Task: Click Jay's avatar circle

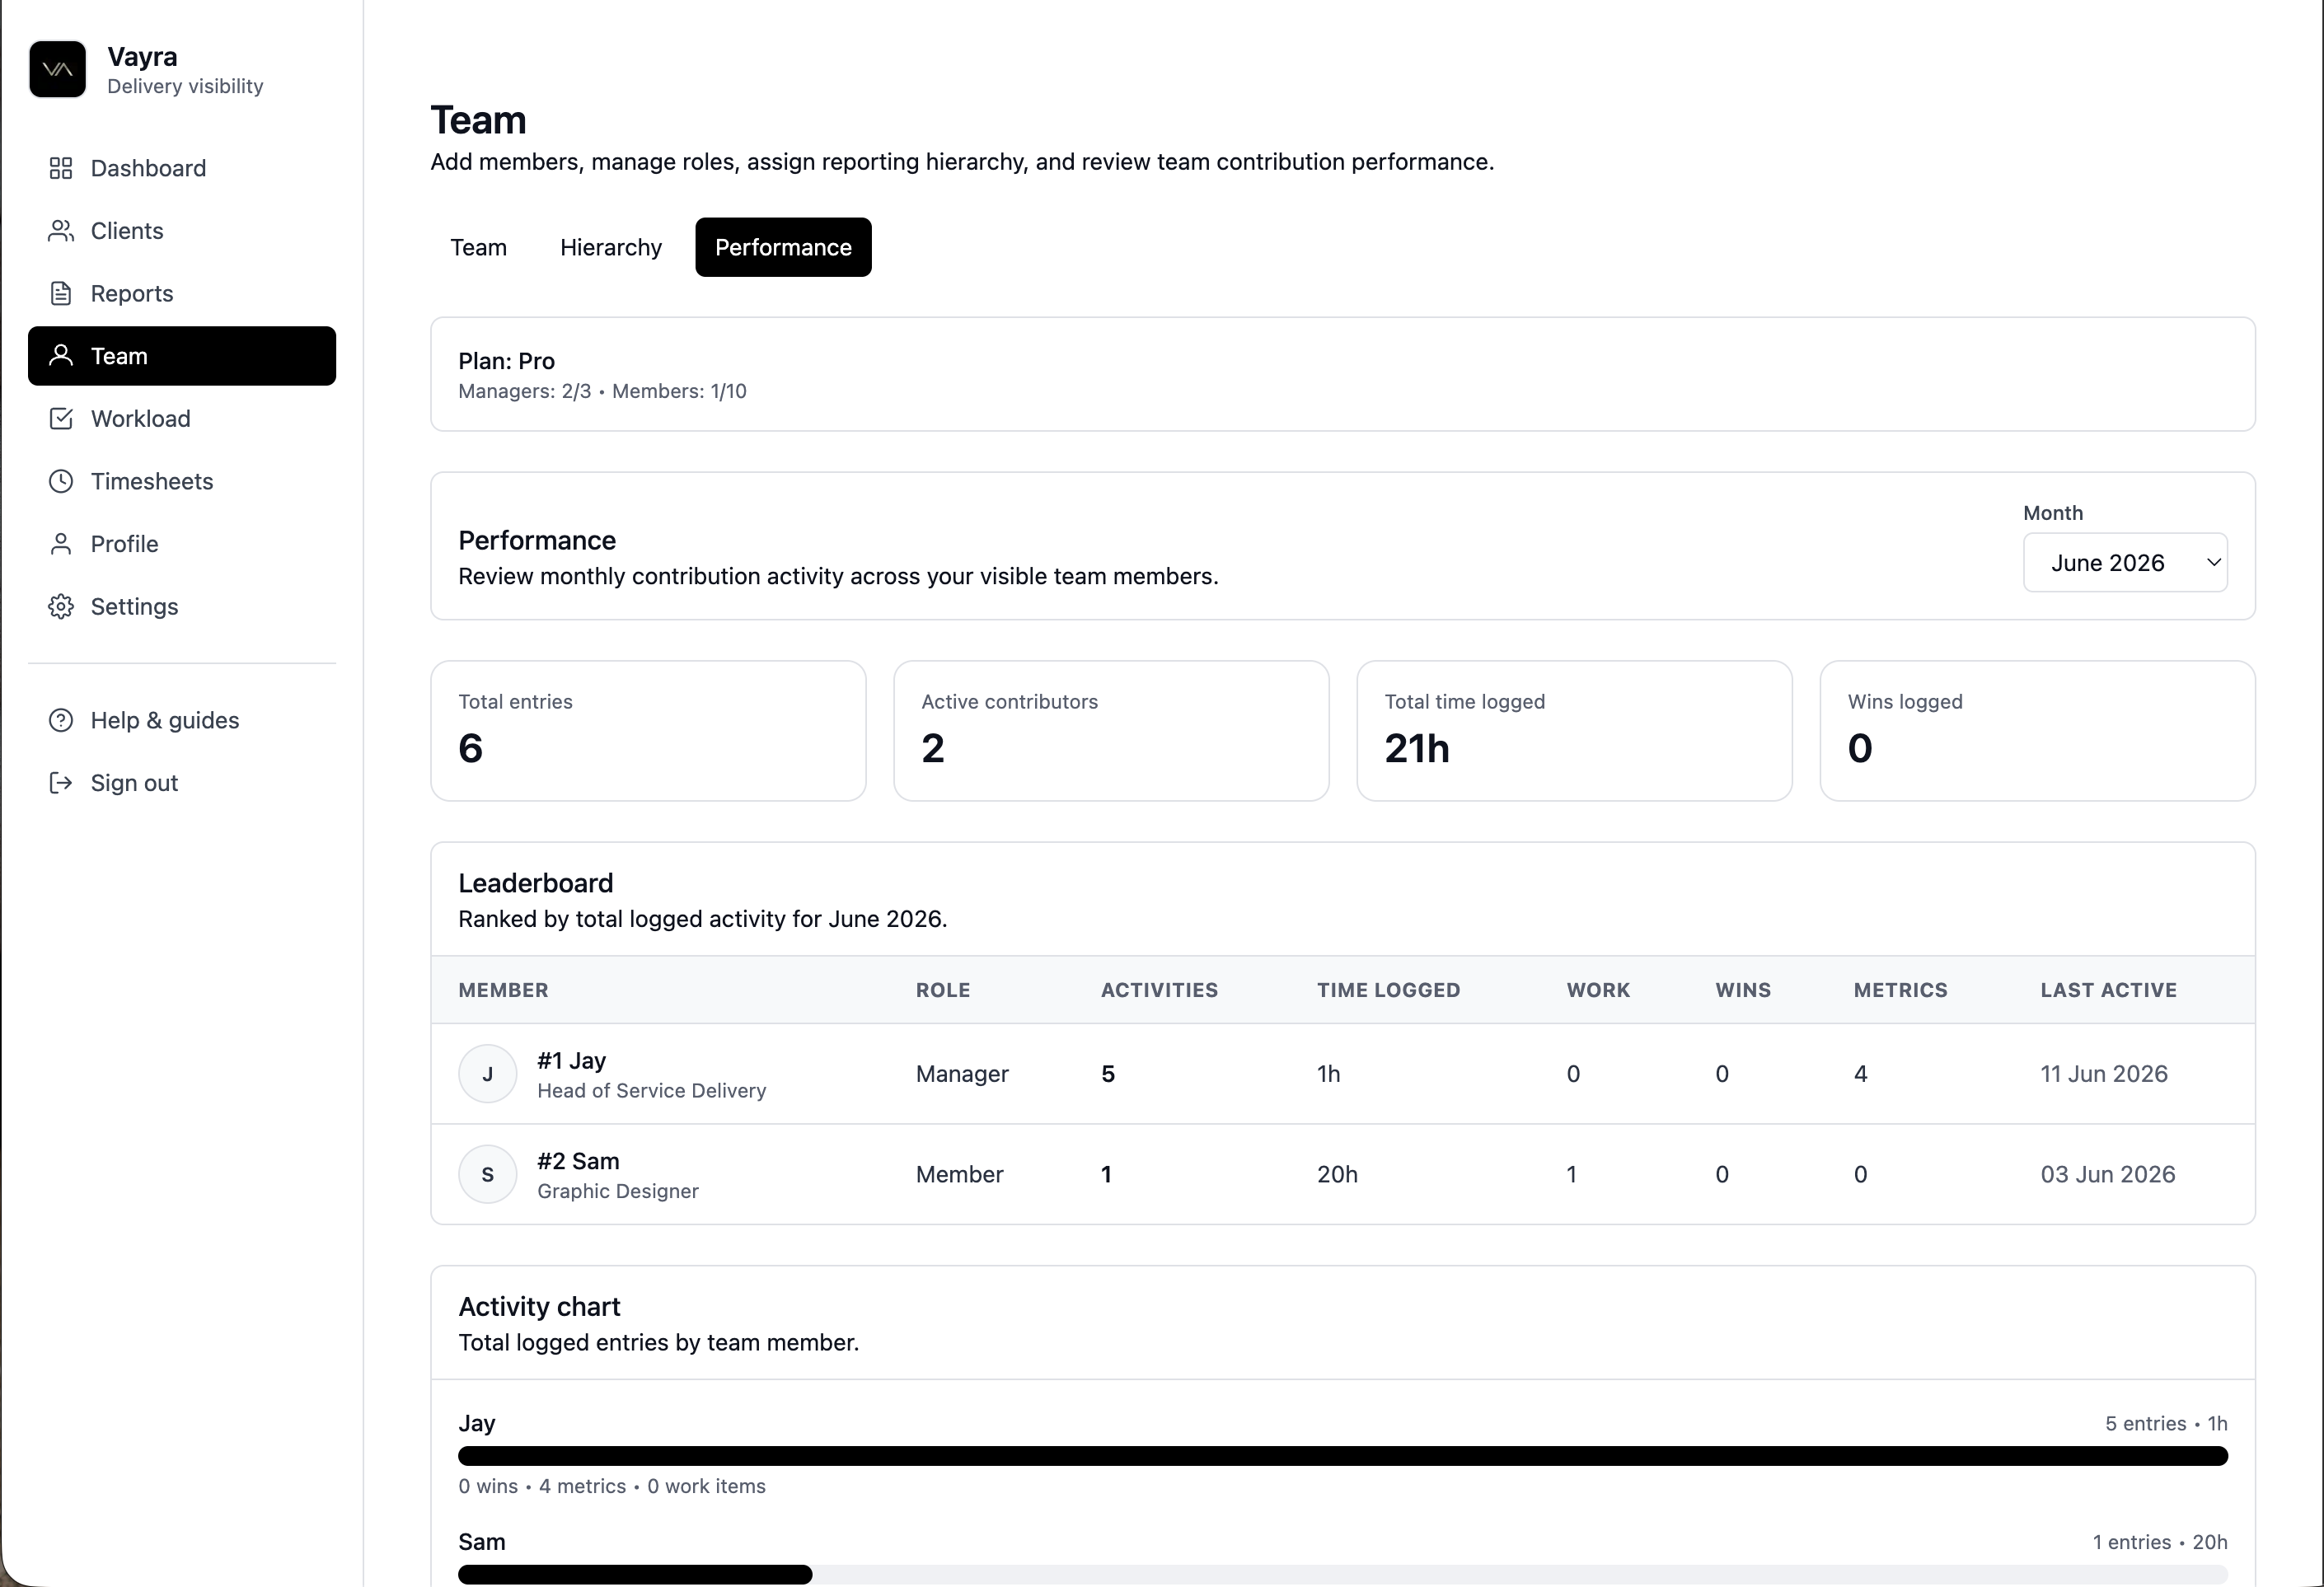Action: tap(487, 1074)
